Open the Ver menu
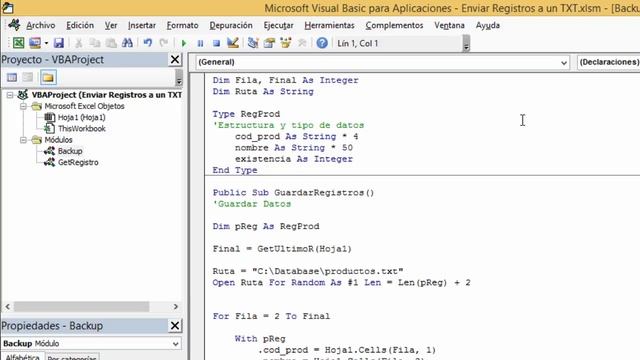The height and width of the screenshot is (360, 640). click(x=111, y=25)
